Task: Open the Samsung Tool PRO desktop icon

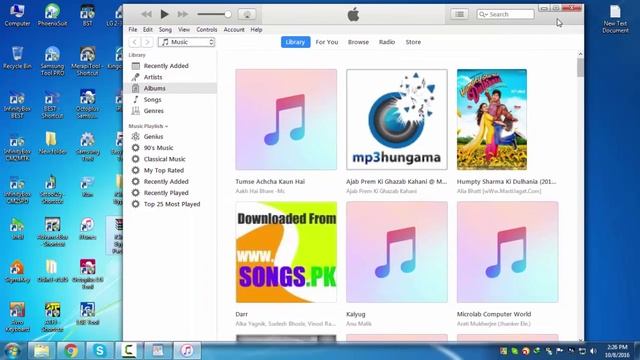Action: [52, 61]
